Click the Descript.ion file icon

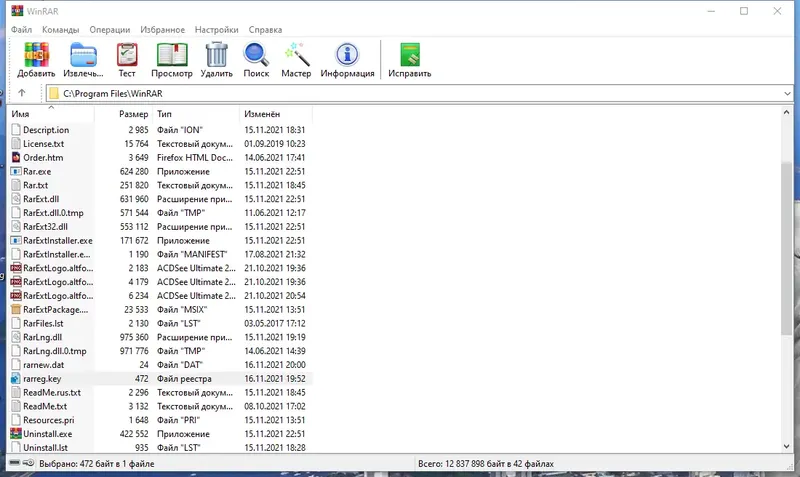pos(16,130)
